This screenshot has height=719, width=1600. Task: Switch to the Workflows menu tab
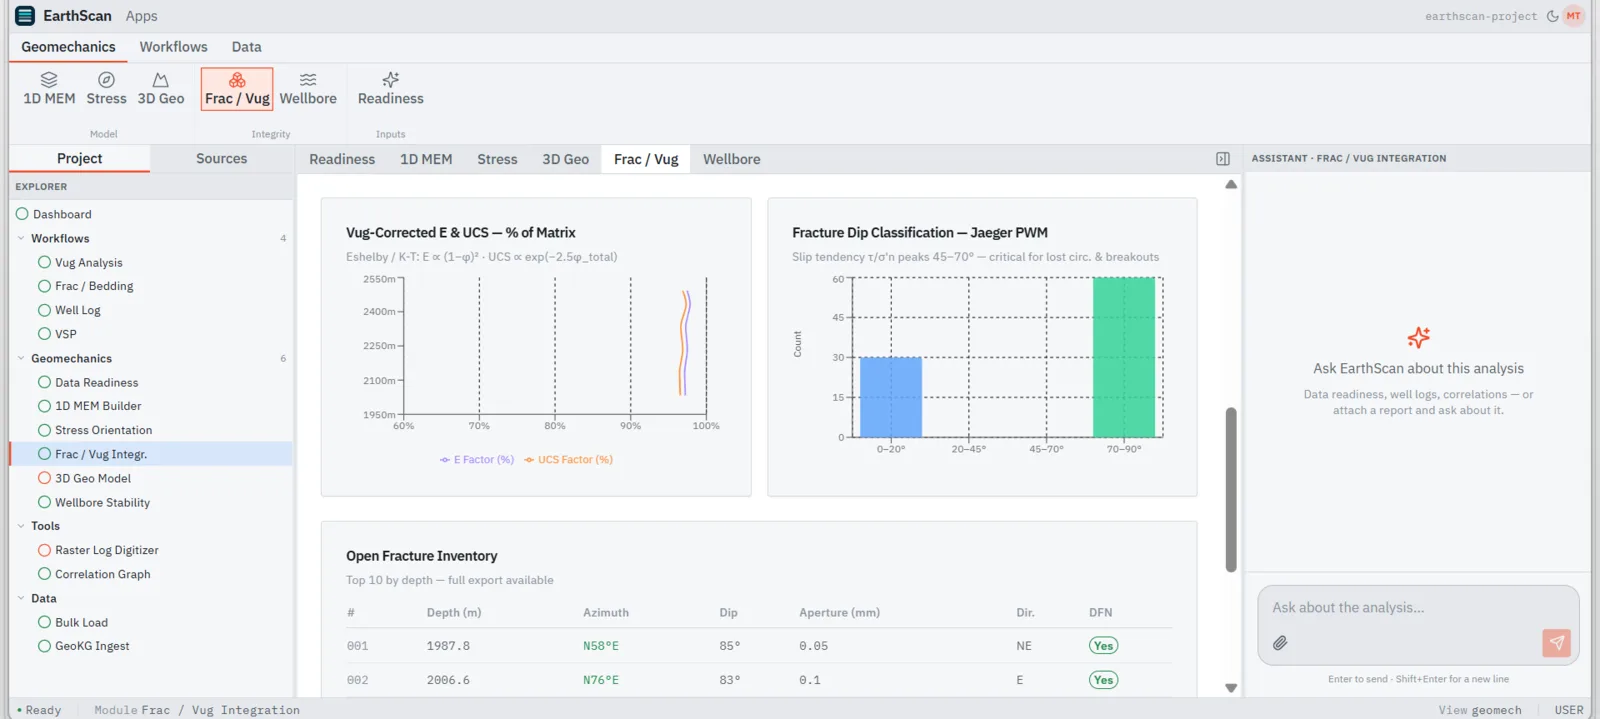point(173,47)
